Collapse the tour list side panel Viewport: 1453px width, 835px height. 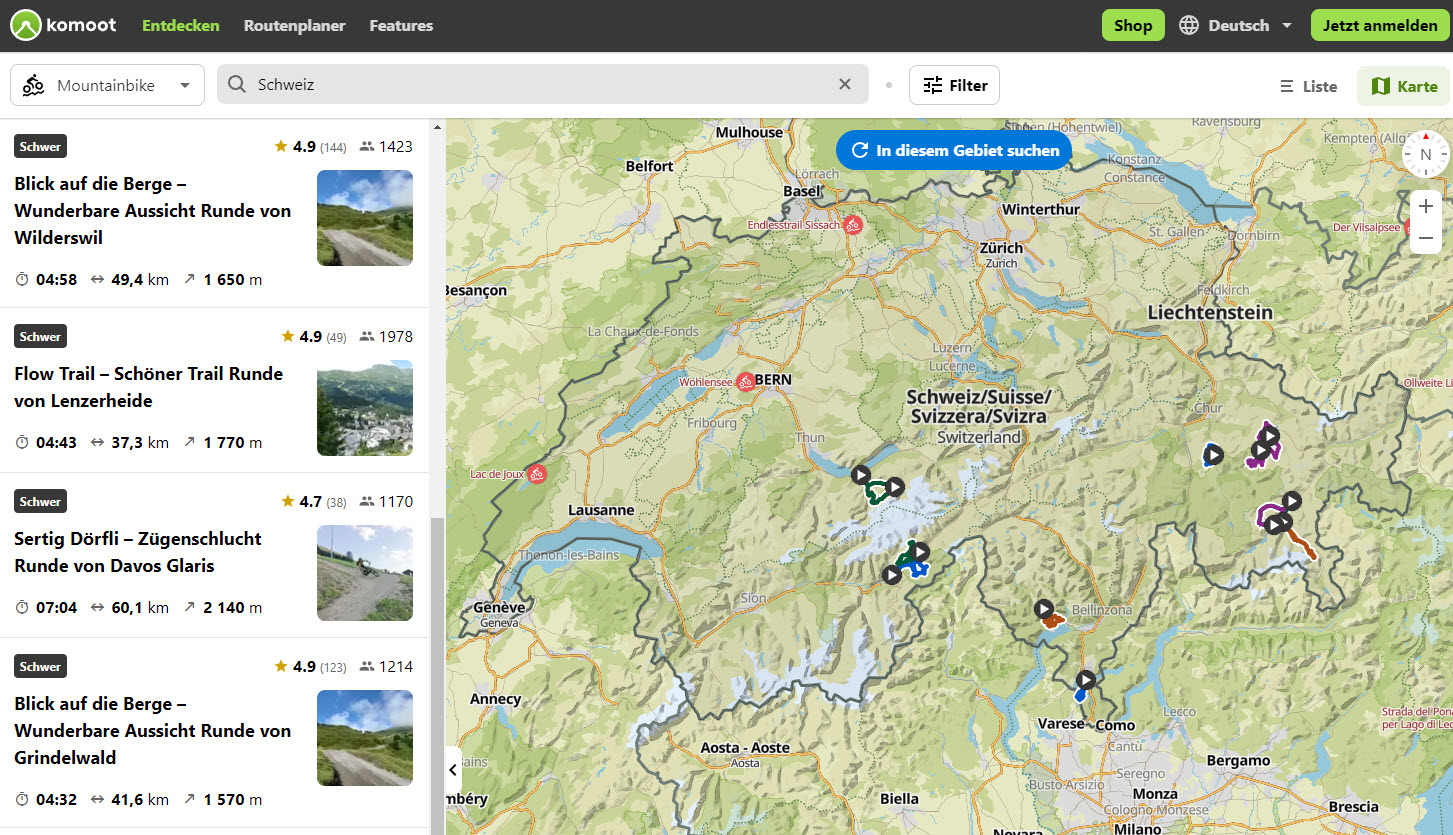click(x=453, y=770)
